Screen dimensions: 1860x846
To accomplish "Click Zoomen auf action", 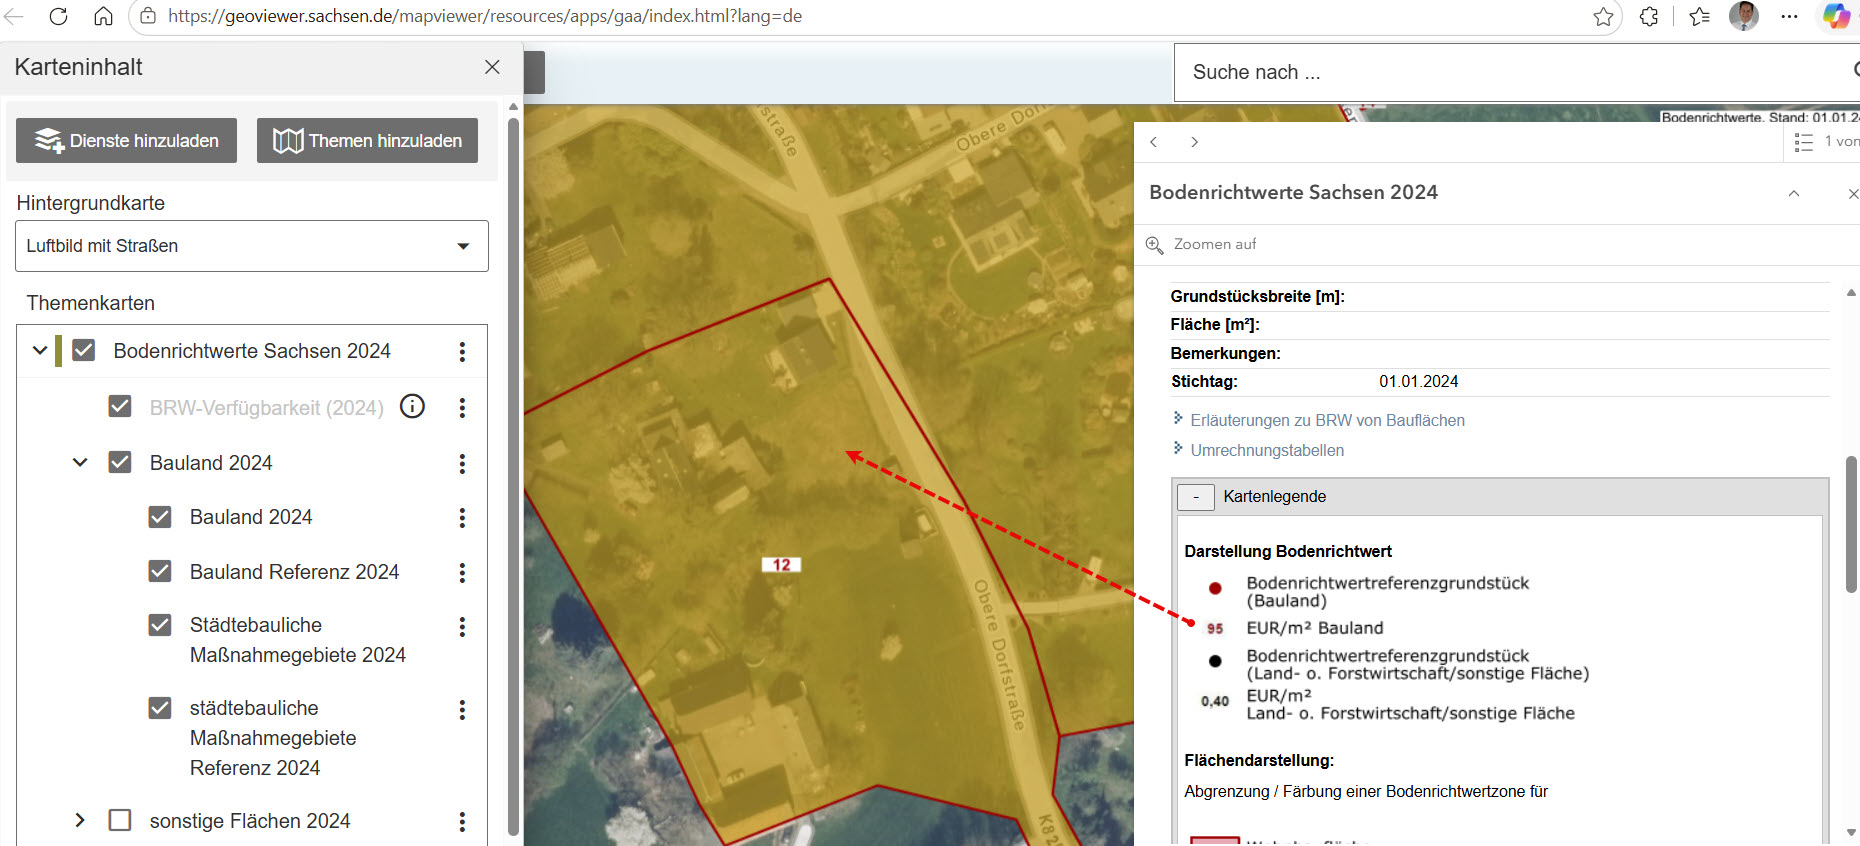I will (1202, 244).
